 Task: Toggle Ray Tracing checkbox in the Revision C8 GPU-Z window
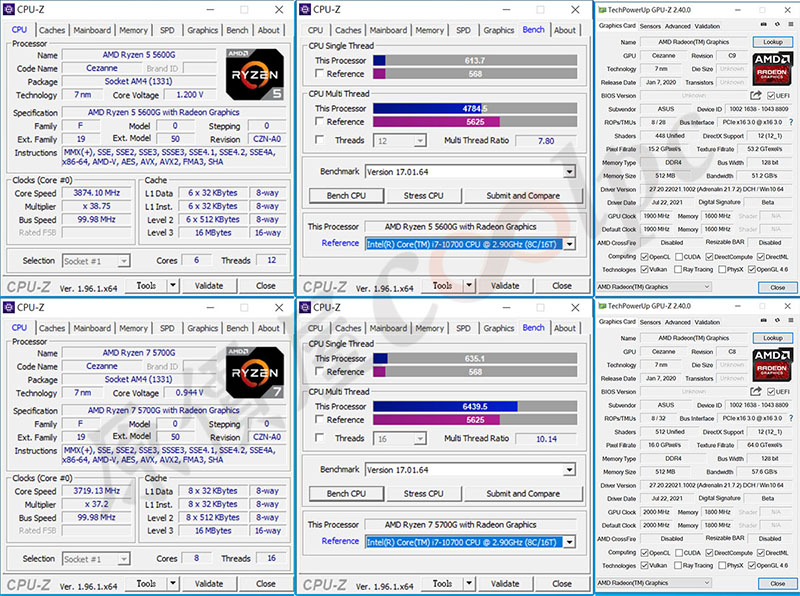pos(678,565)
